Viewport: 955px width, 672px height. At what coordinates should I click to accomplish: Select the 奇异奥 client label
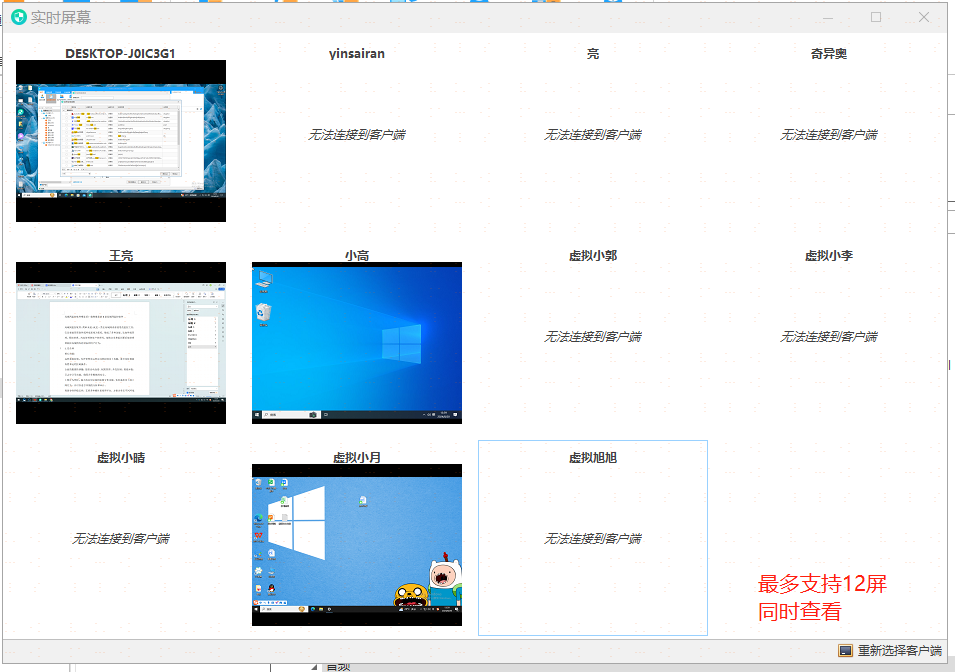[x=829, y=54]
